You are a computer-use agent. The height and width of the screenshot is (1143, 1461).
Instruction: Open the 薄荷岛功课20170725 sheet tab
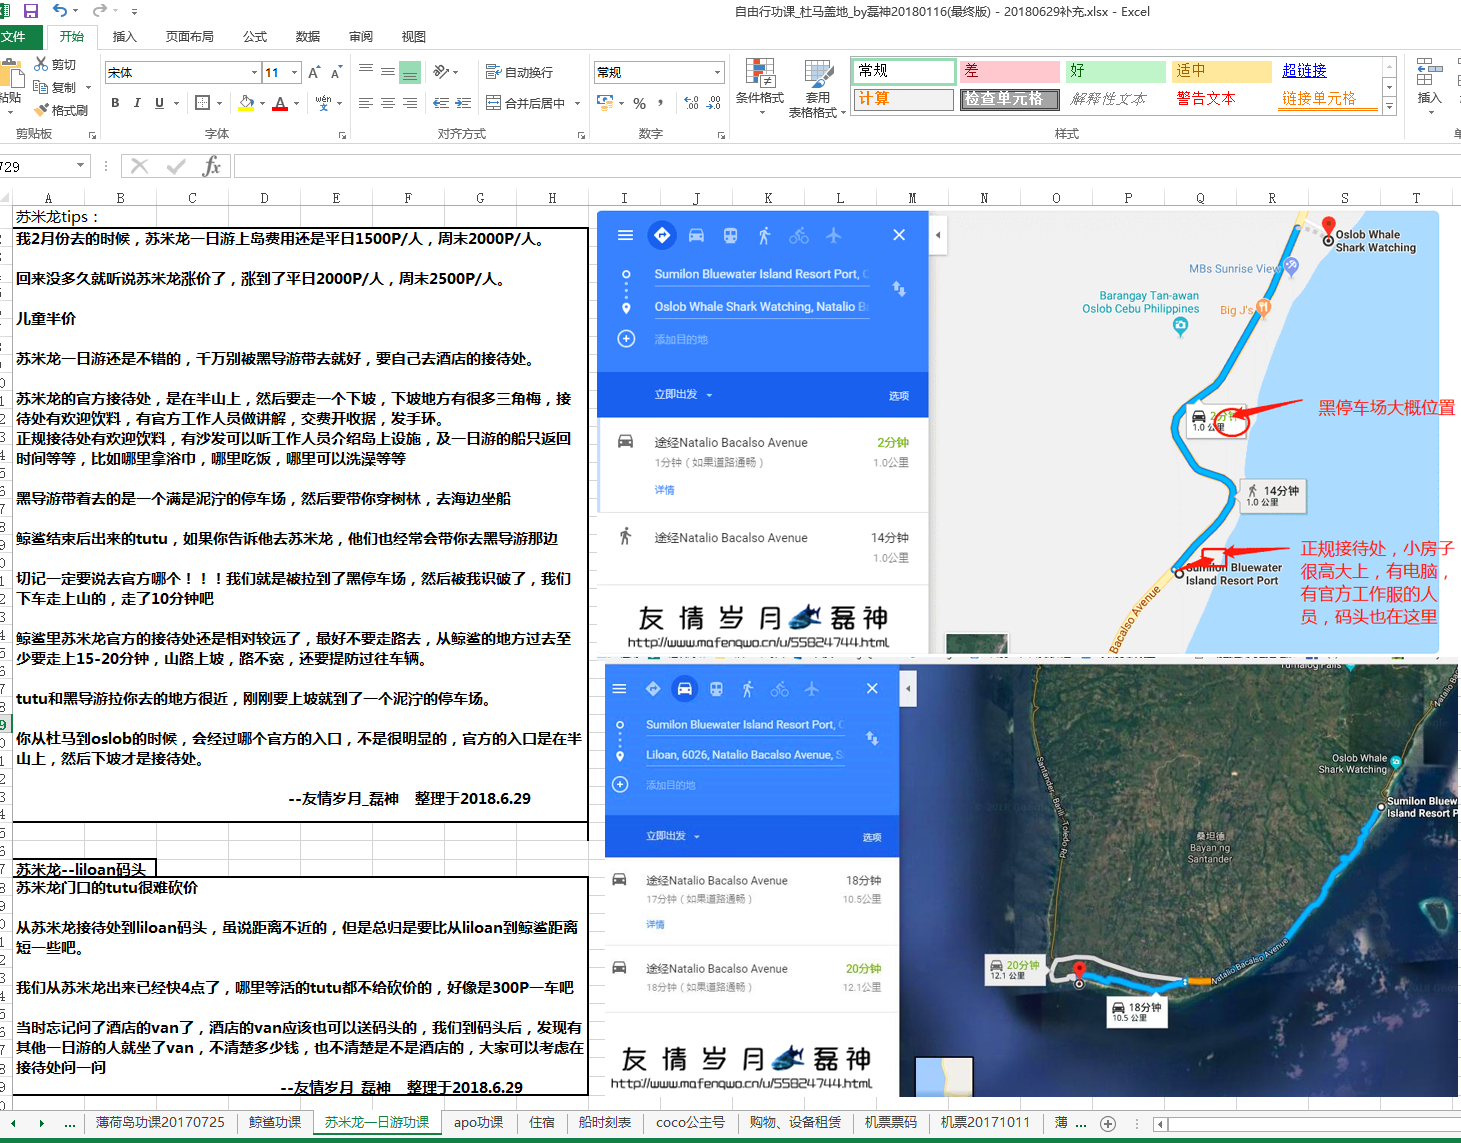coord(160,1123)
